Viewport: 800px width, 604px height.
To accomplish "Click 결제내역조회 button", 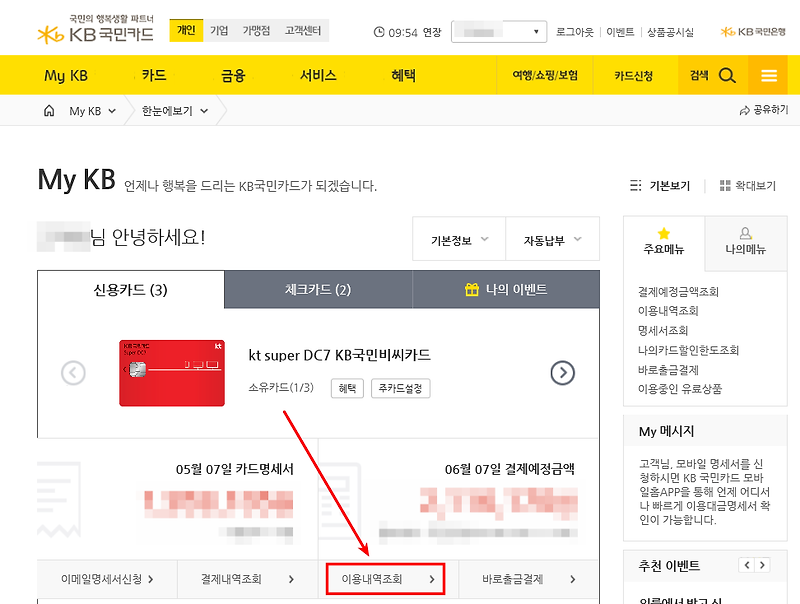I will coord(247,579).
